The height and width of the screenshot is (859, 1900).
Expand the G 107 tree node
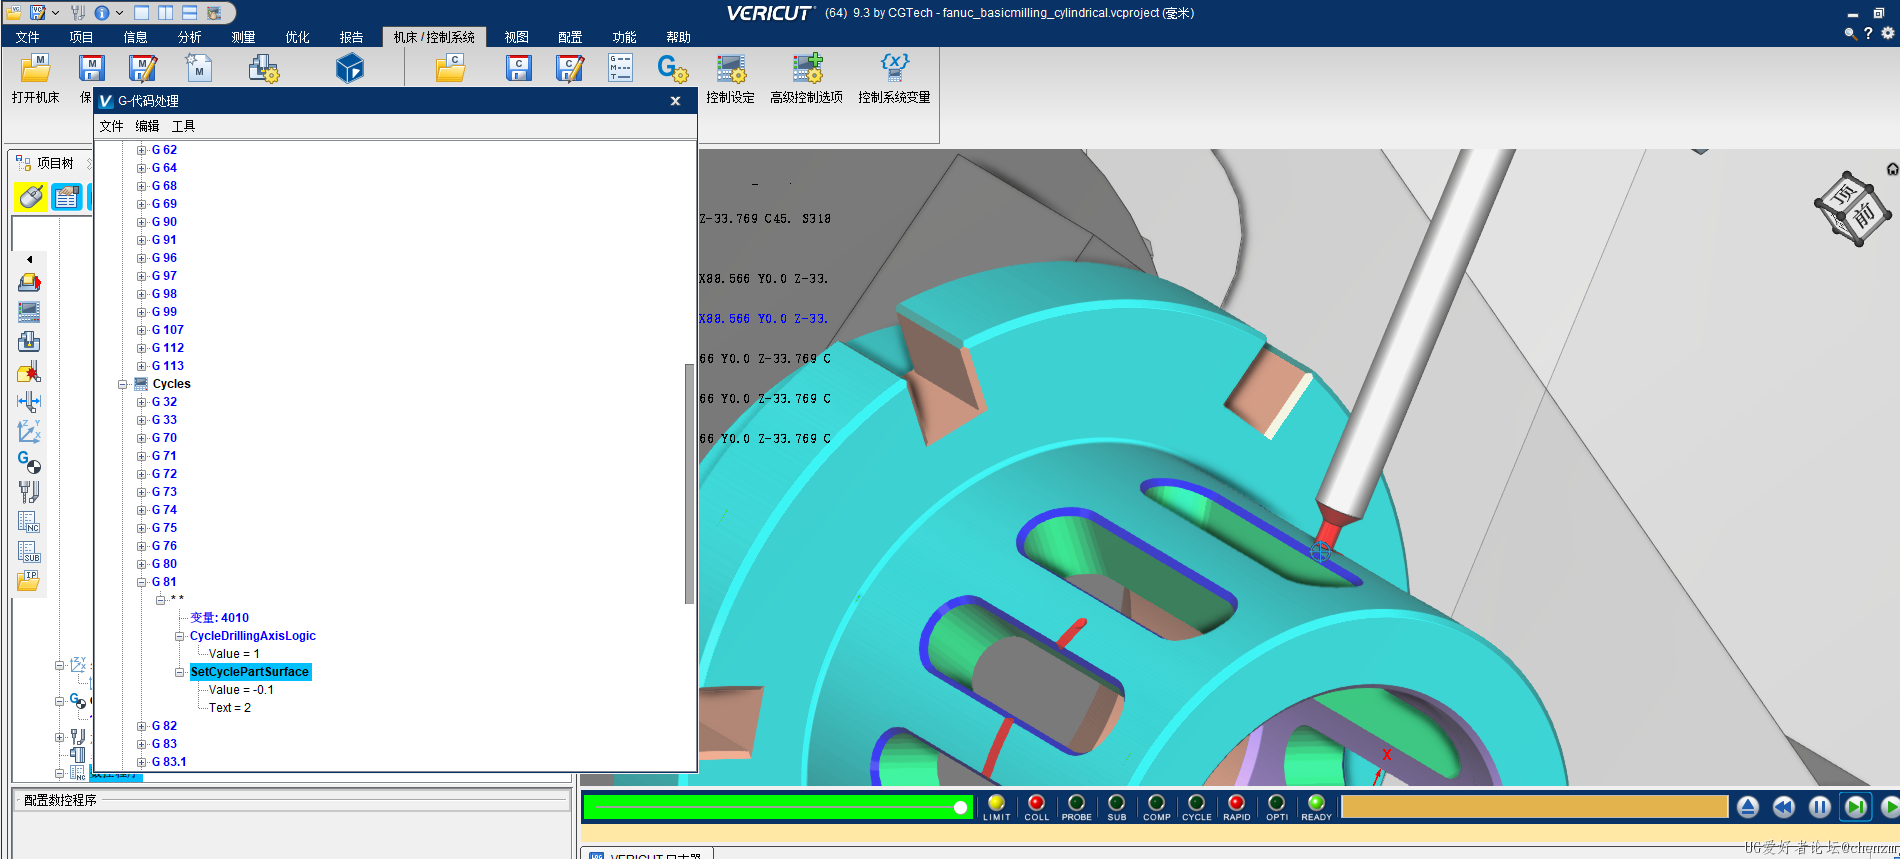click(x=142, y=330)
